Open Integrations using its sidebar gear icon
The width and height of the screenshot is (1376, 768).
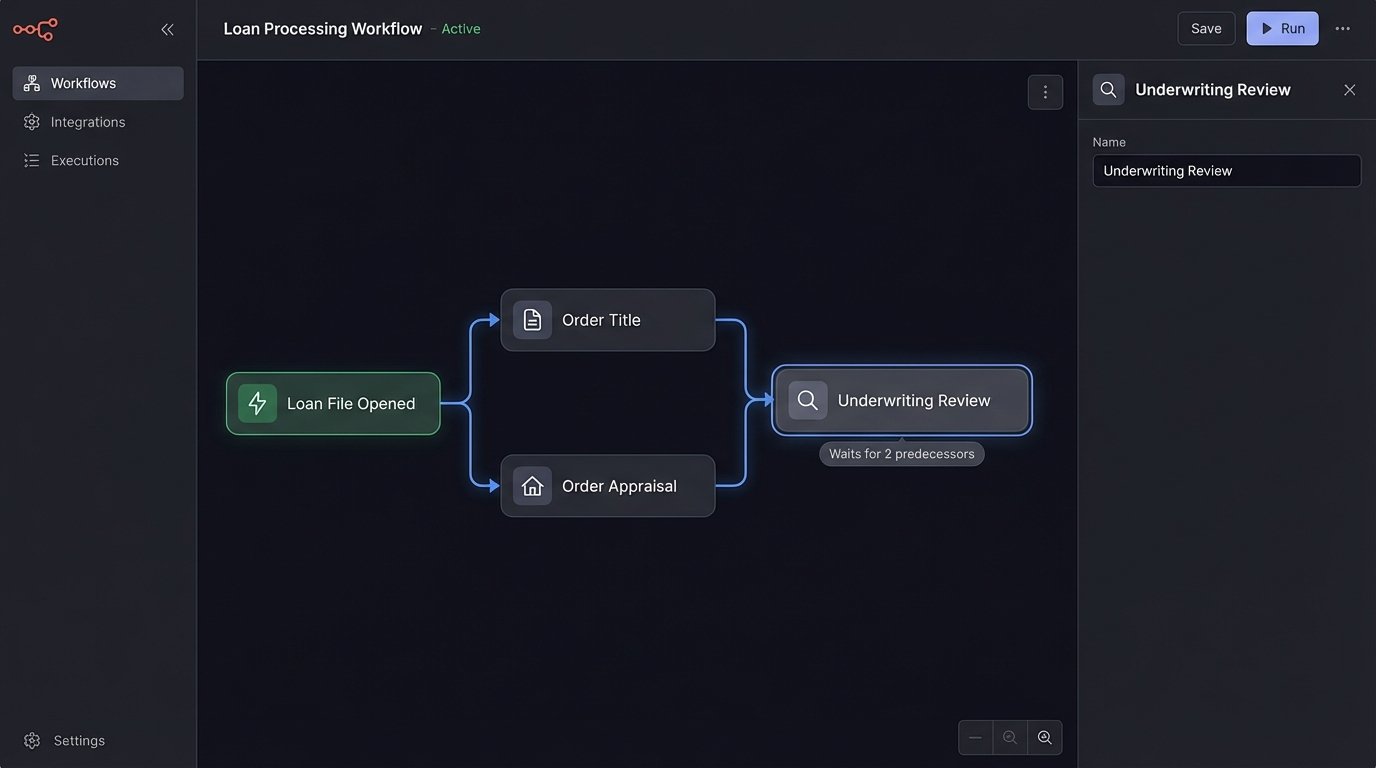point(29,121)
